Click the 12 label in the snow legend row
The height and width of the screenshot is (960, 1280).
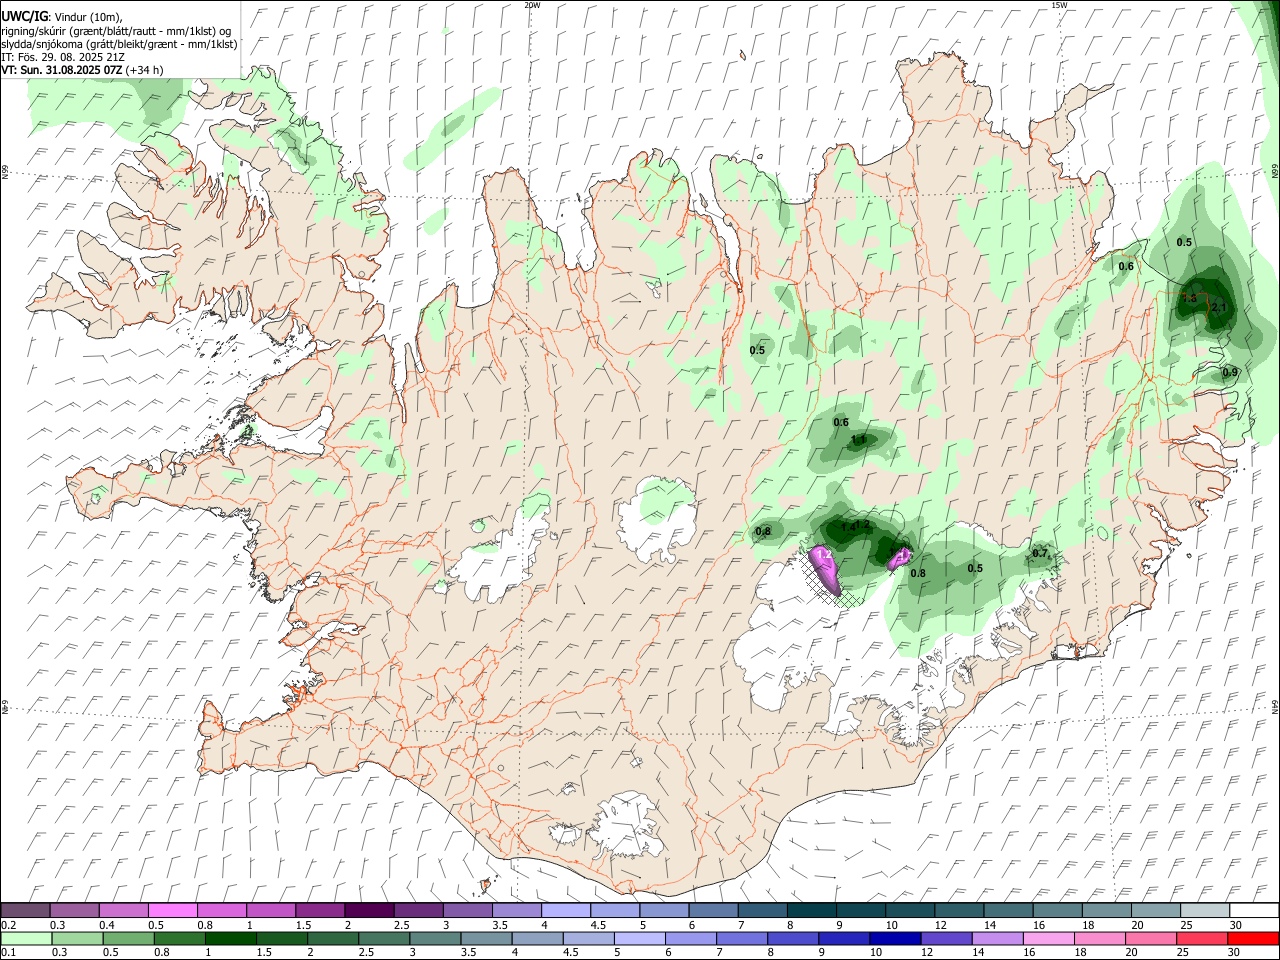tap(940, 925)
